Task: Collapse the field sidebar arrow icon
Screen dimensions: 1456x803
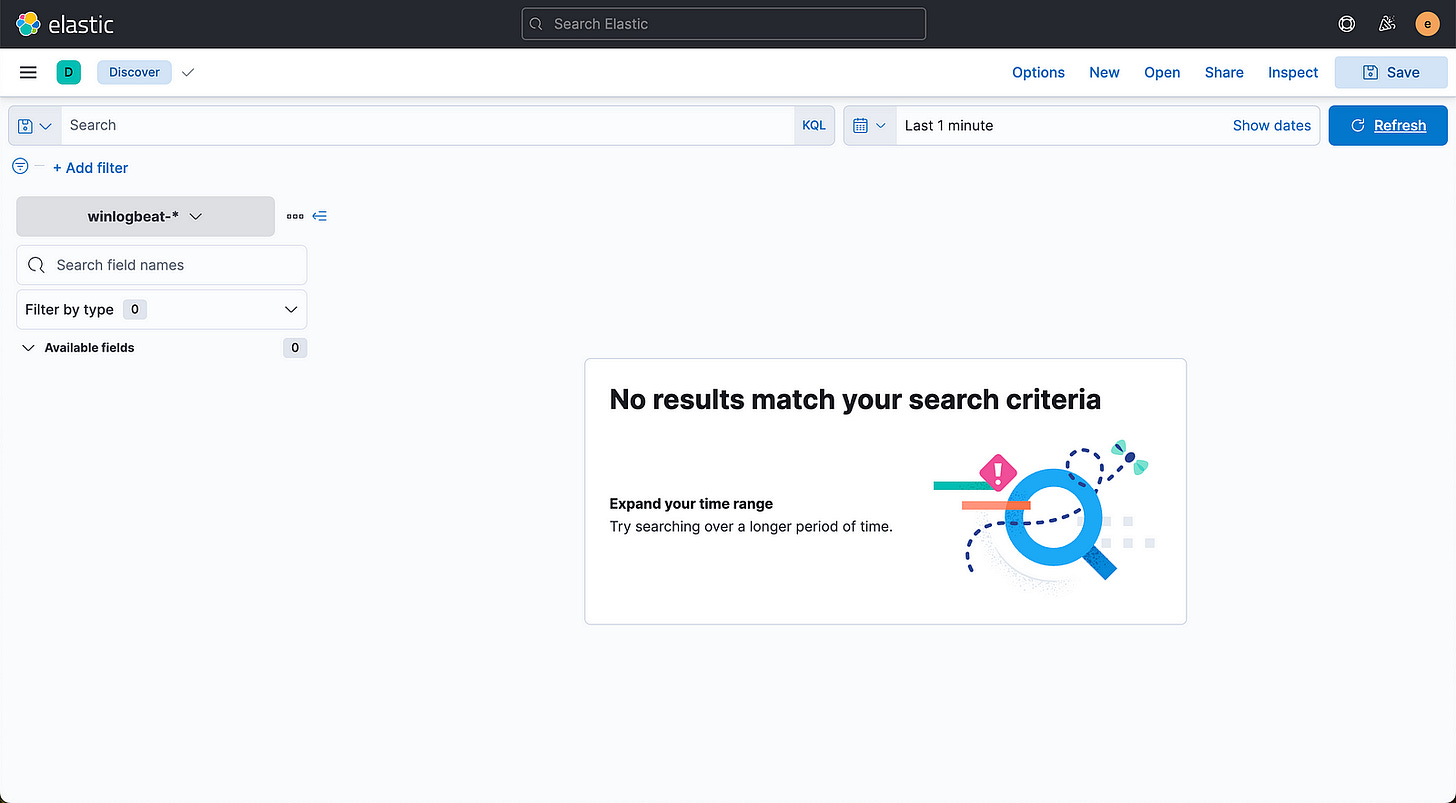Action: 320,216
